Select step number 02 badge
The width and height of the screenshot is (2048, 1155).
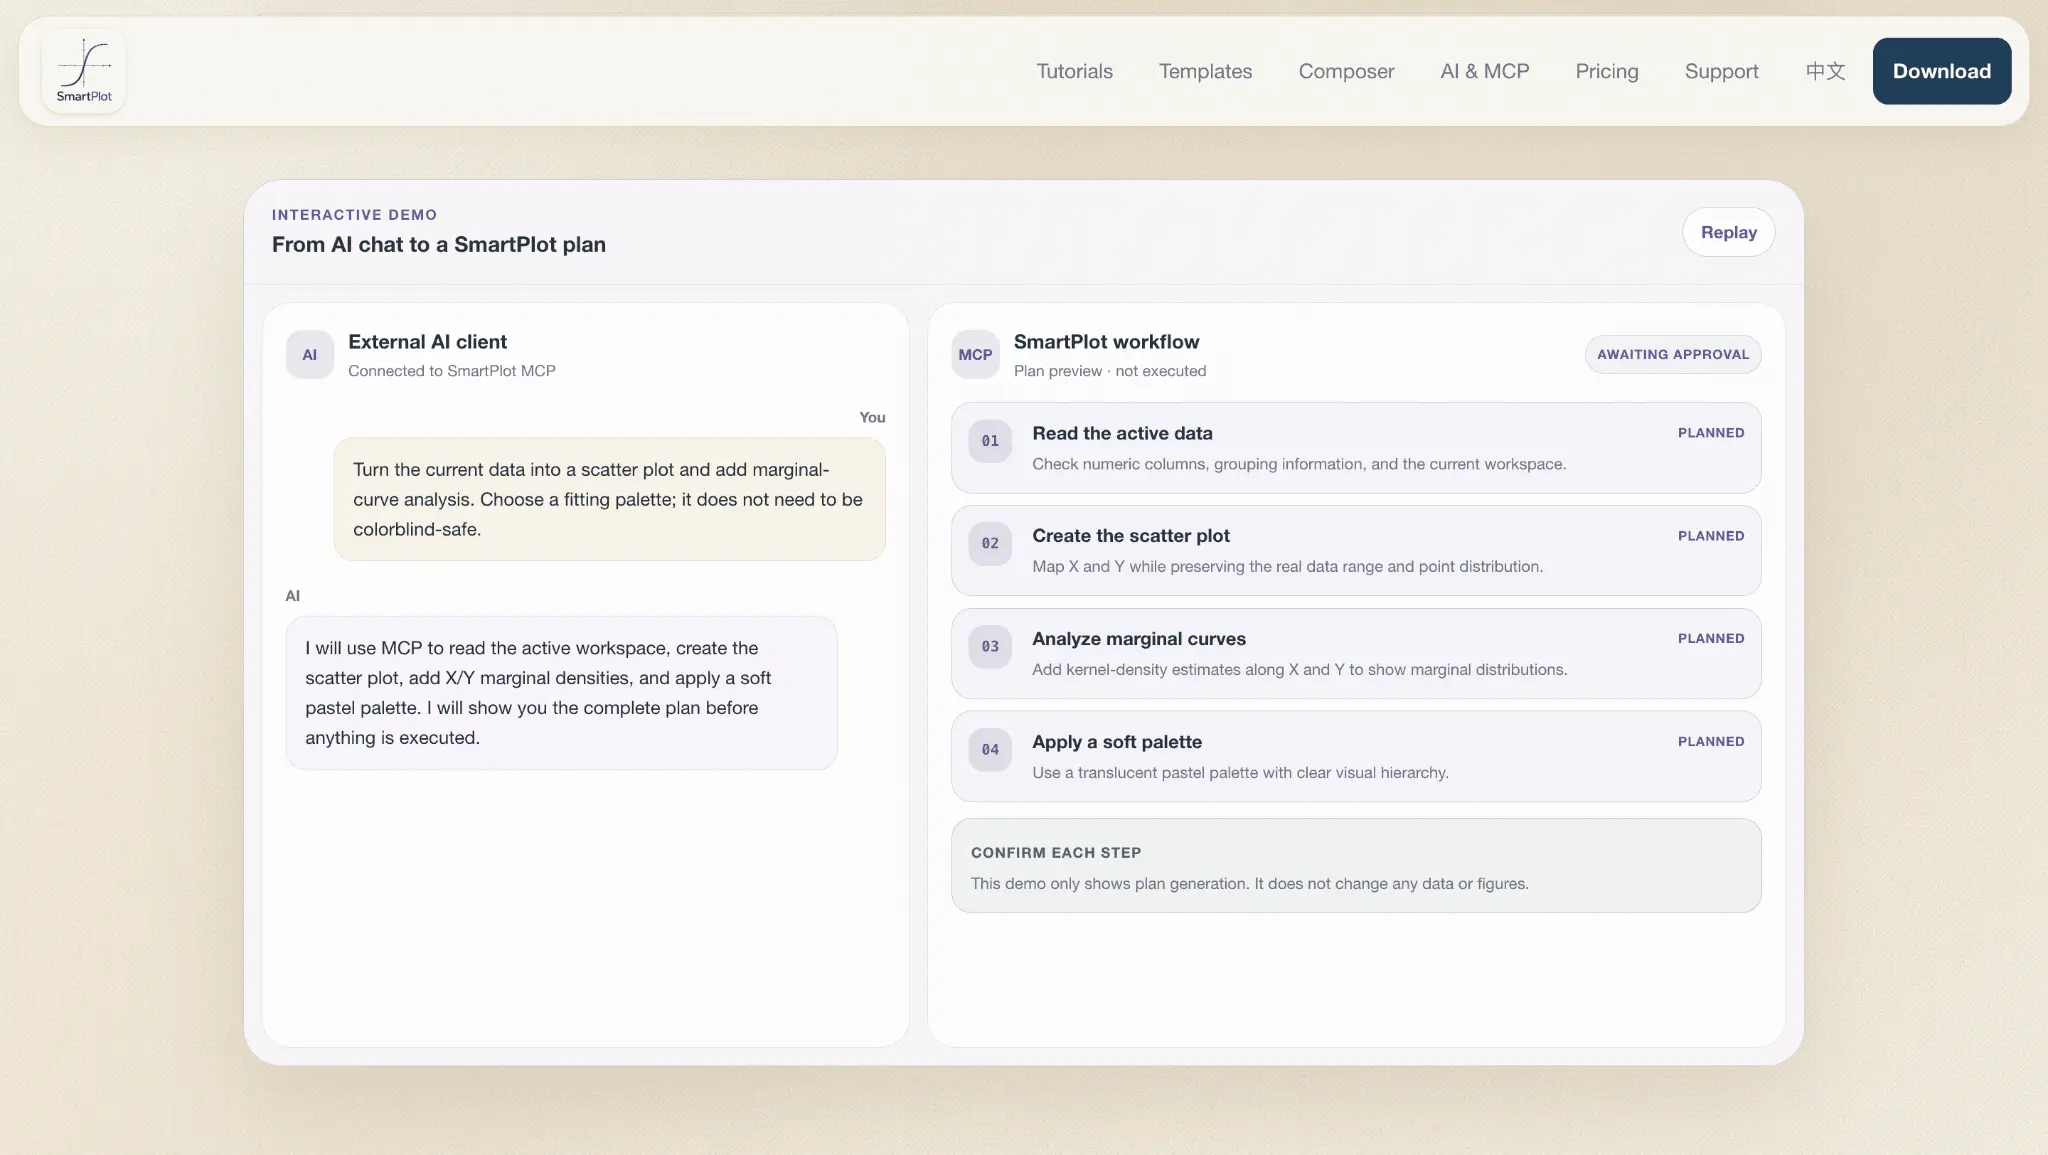[x=990, y=544]
